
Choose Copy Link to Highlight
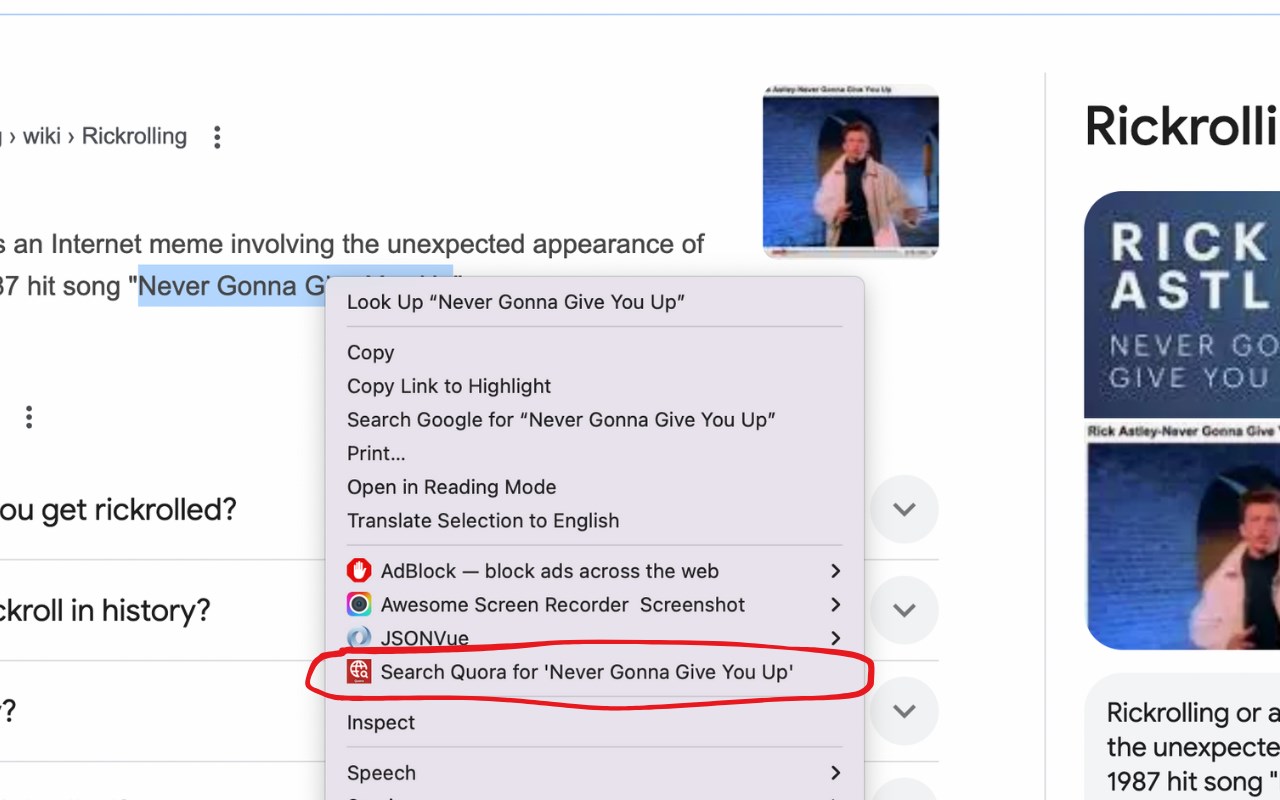tap(449, 386)
